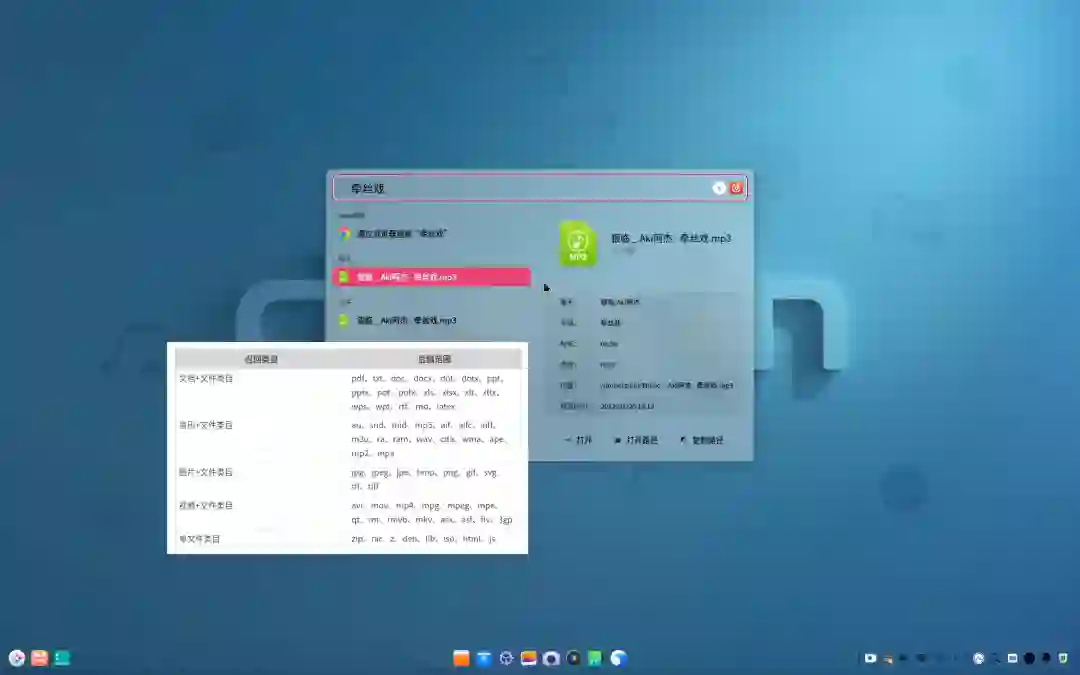Click the shield icon at the tray's right end

point(1063,658)
